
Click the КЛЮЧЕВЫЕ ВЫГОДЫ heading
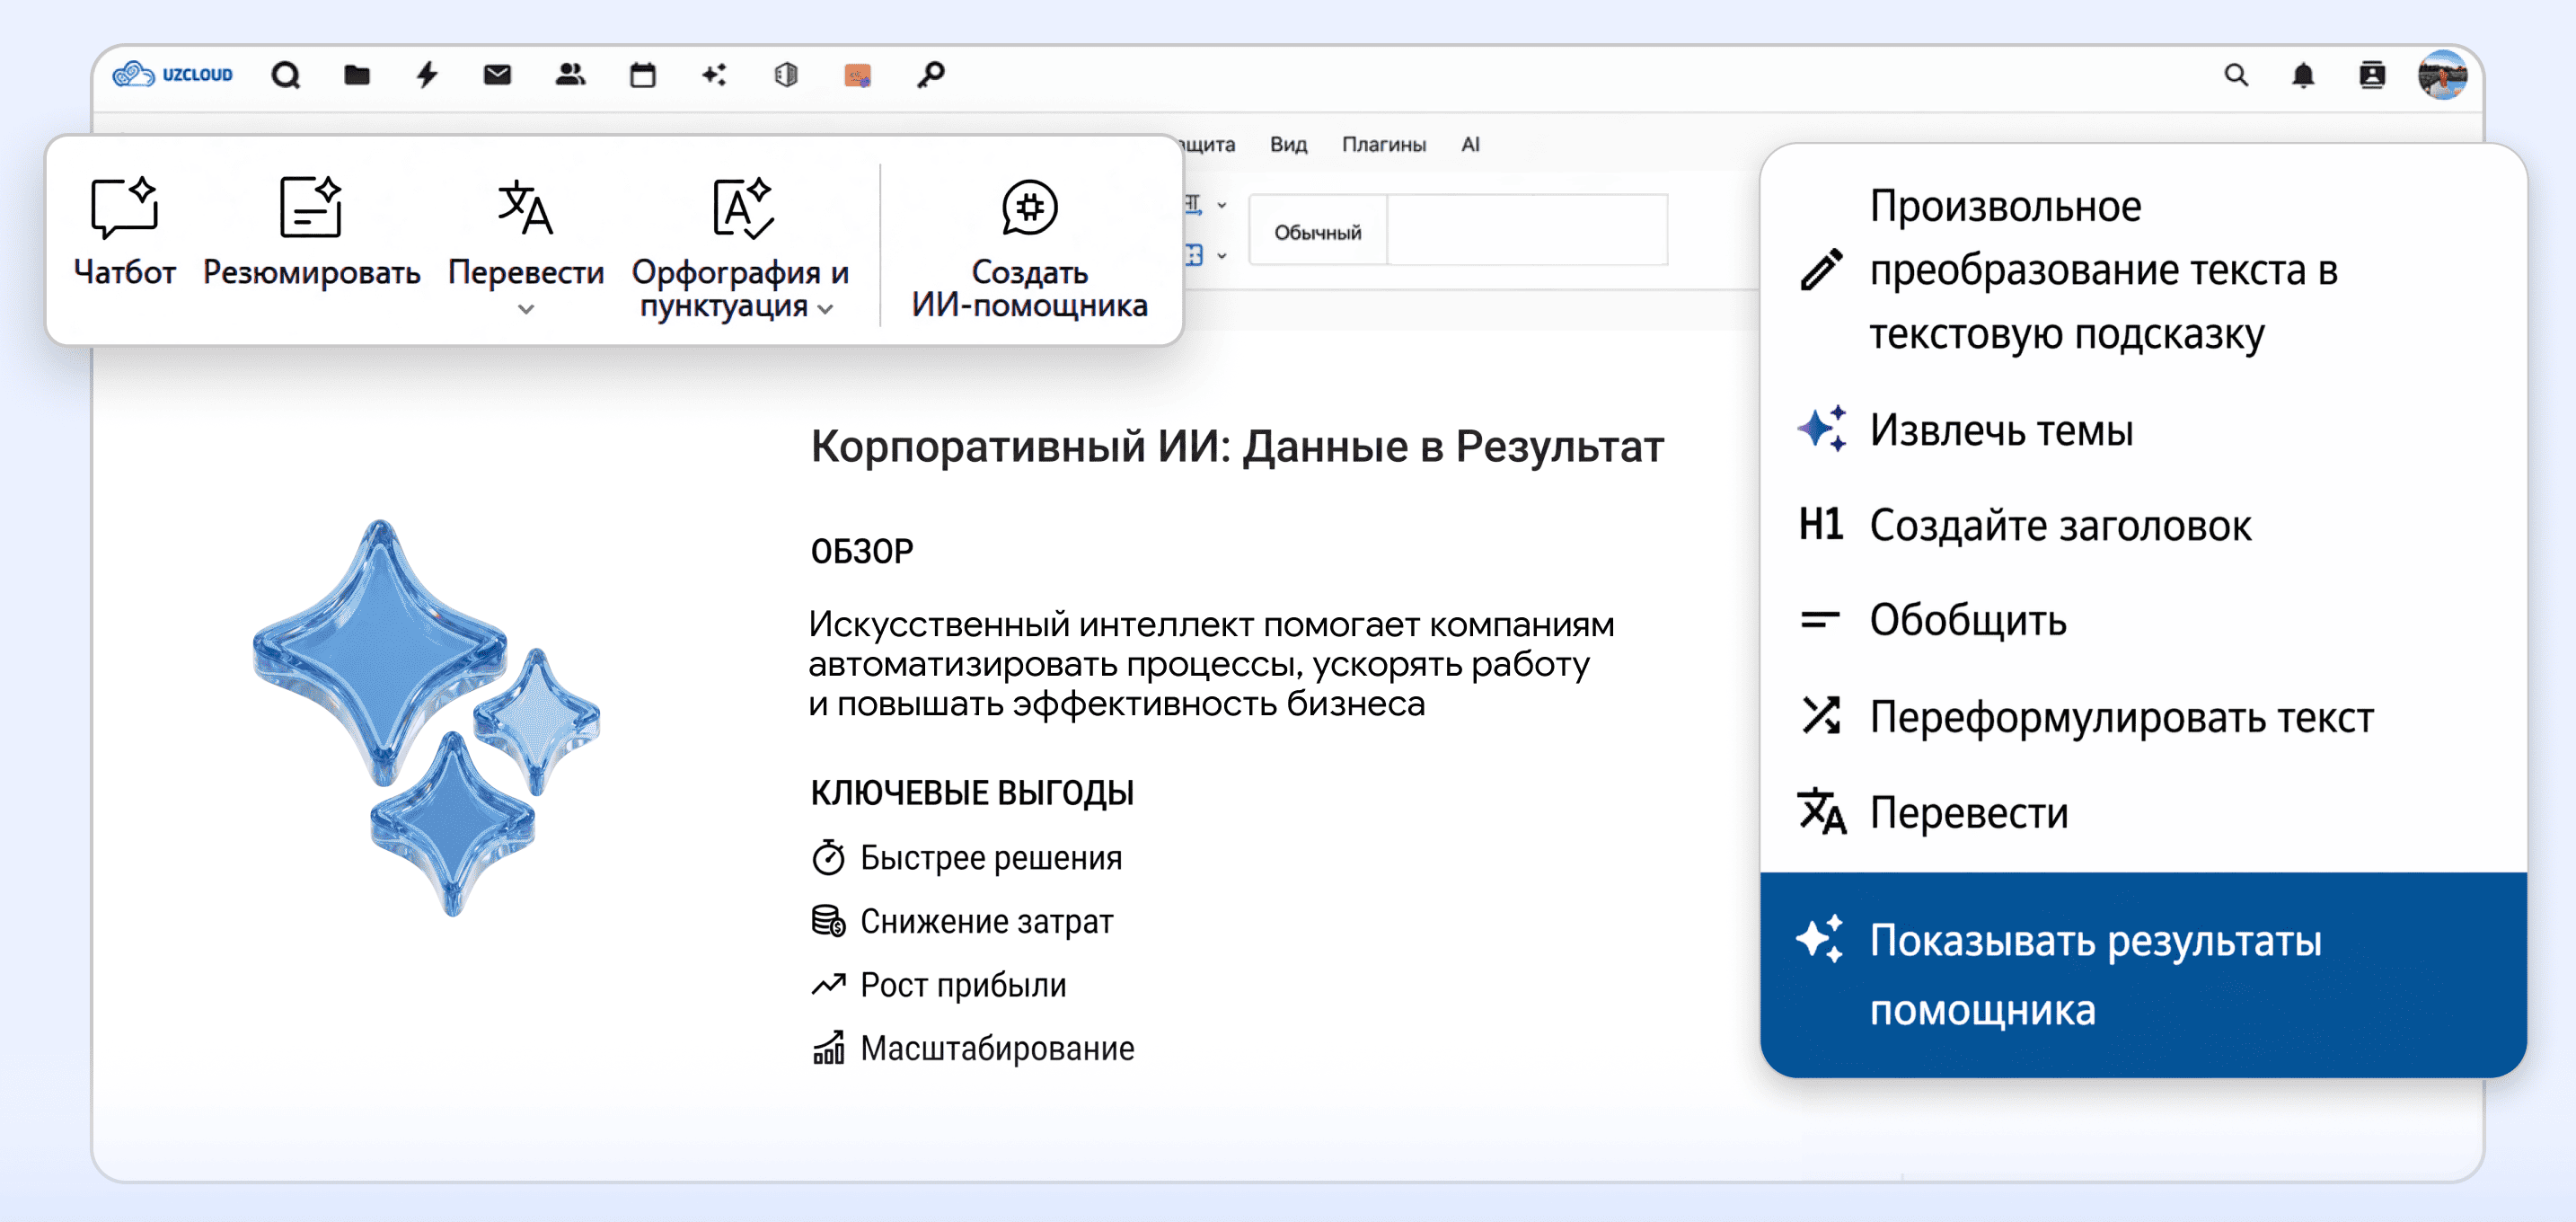pyautogui.click(x=972, y=793)
